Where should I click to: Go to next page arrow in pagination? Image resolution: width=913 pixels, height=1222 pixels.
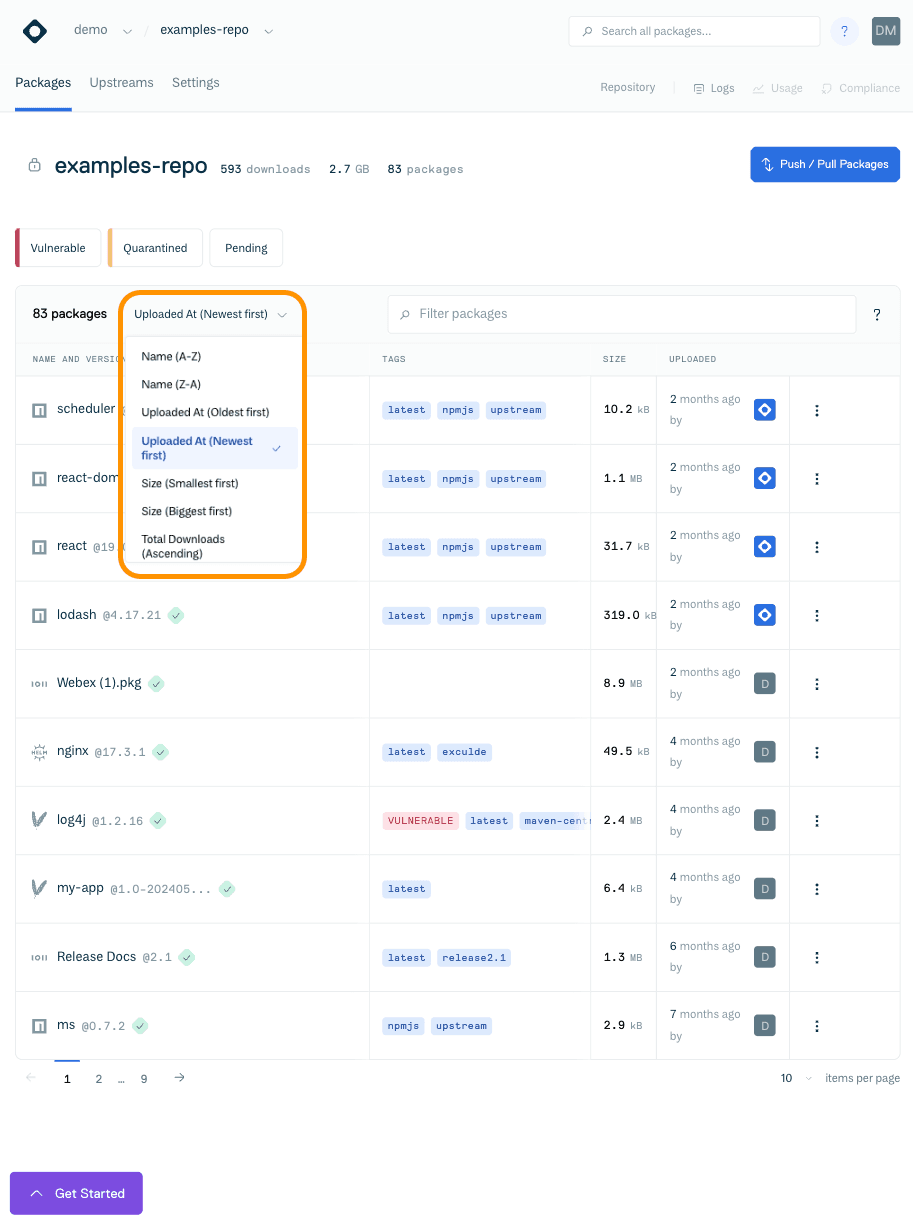click(x=179, y=1078)
